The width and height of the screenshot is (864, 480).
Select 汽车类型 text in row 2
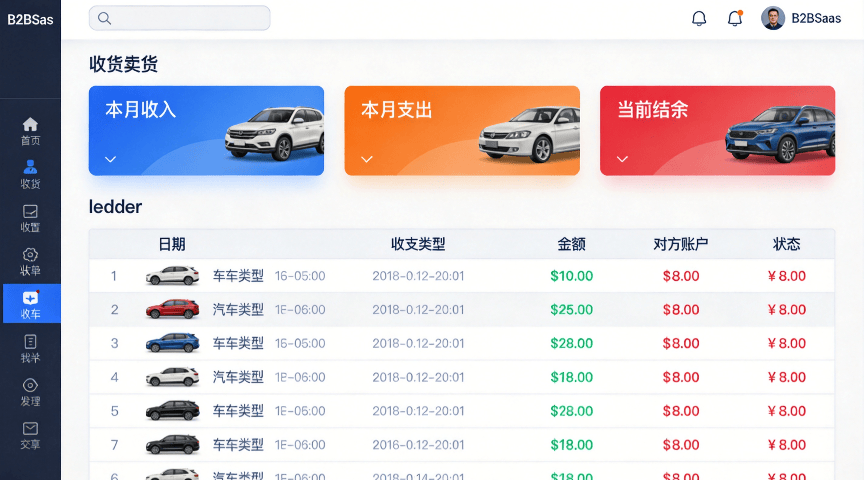point(239,309)
